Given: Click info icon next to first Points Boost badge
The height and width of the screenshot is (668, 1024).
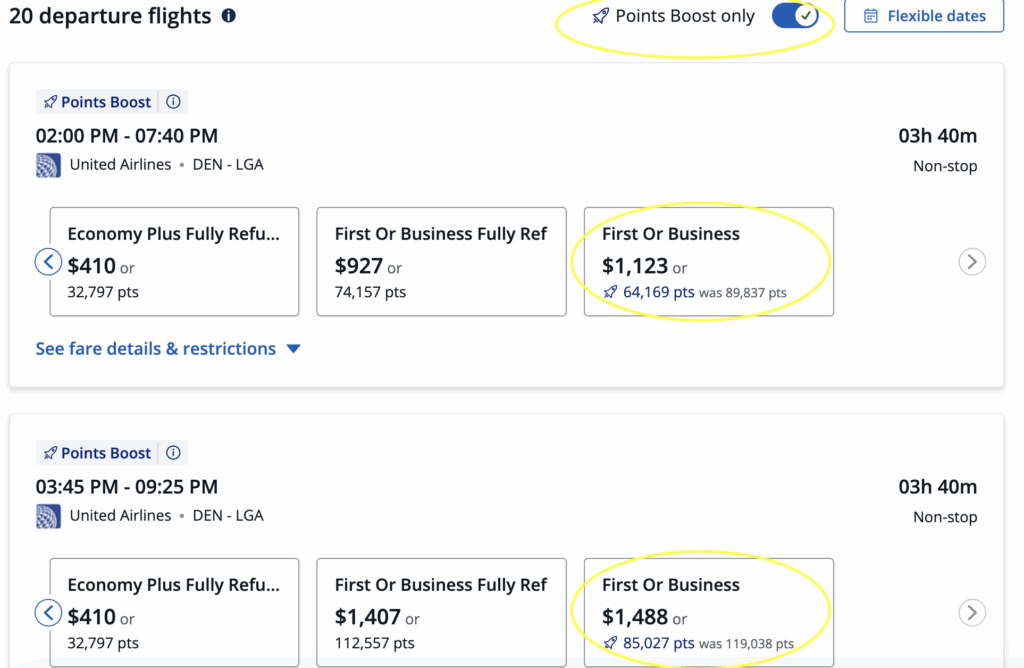Looking at the screenshot, I should click(173, 102).
